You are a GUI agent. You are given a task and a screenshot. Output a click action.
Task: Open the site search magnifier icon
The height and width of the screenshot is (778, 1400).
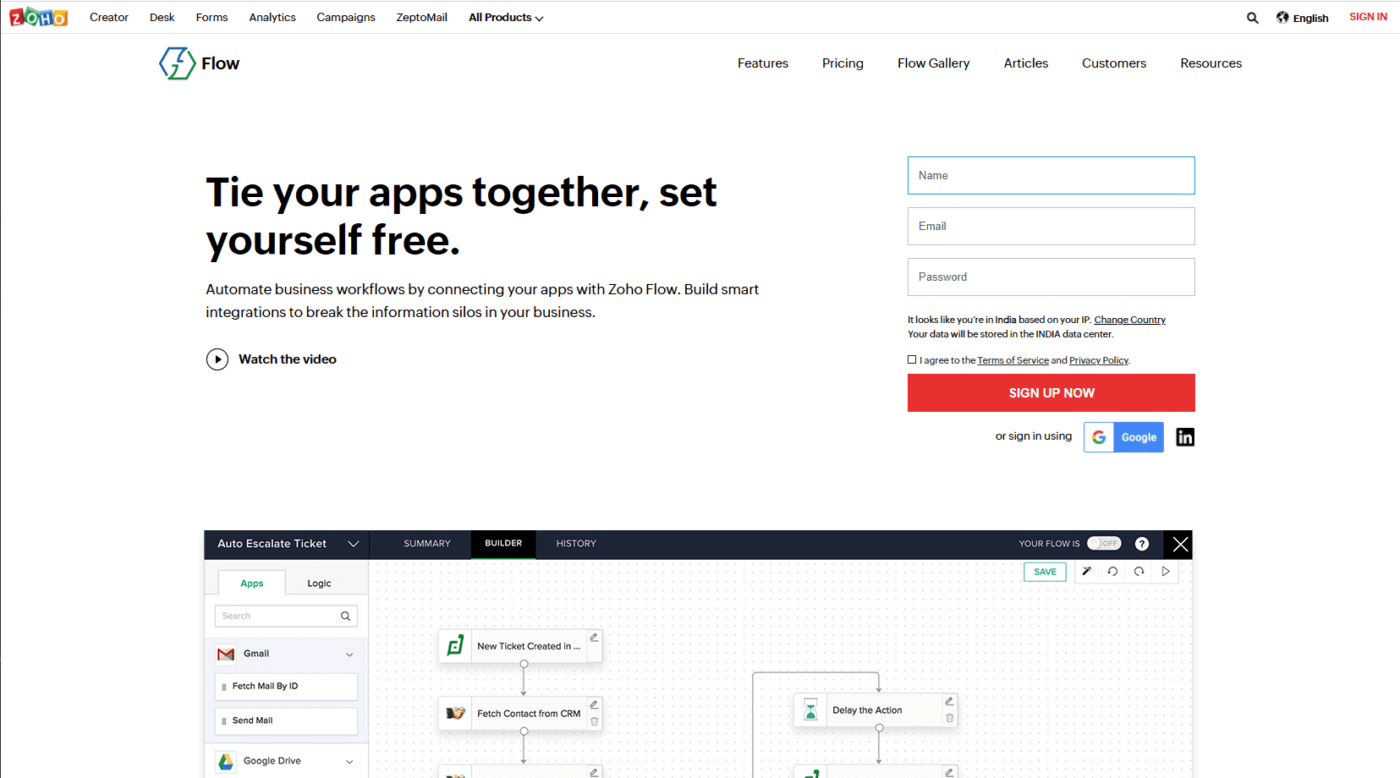point(1252,18)
